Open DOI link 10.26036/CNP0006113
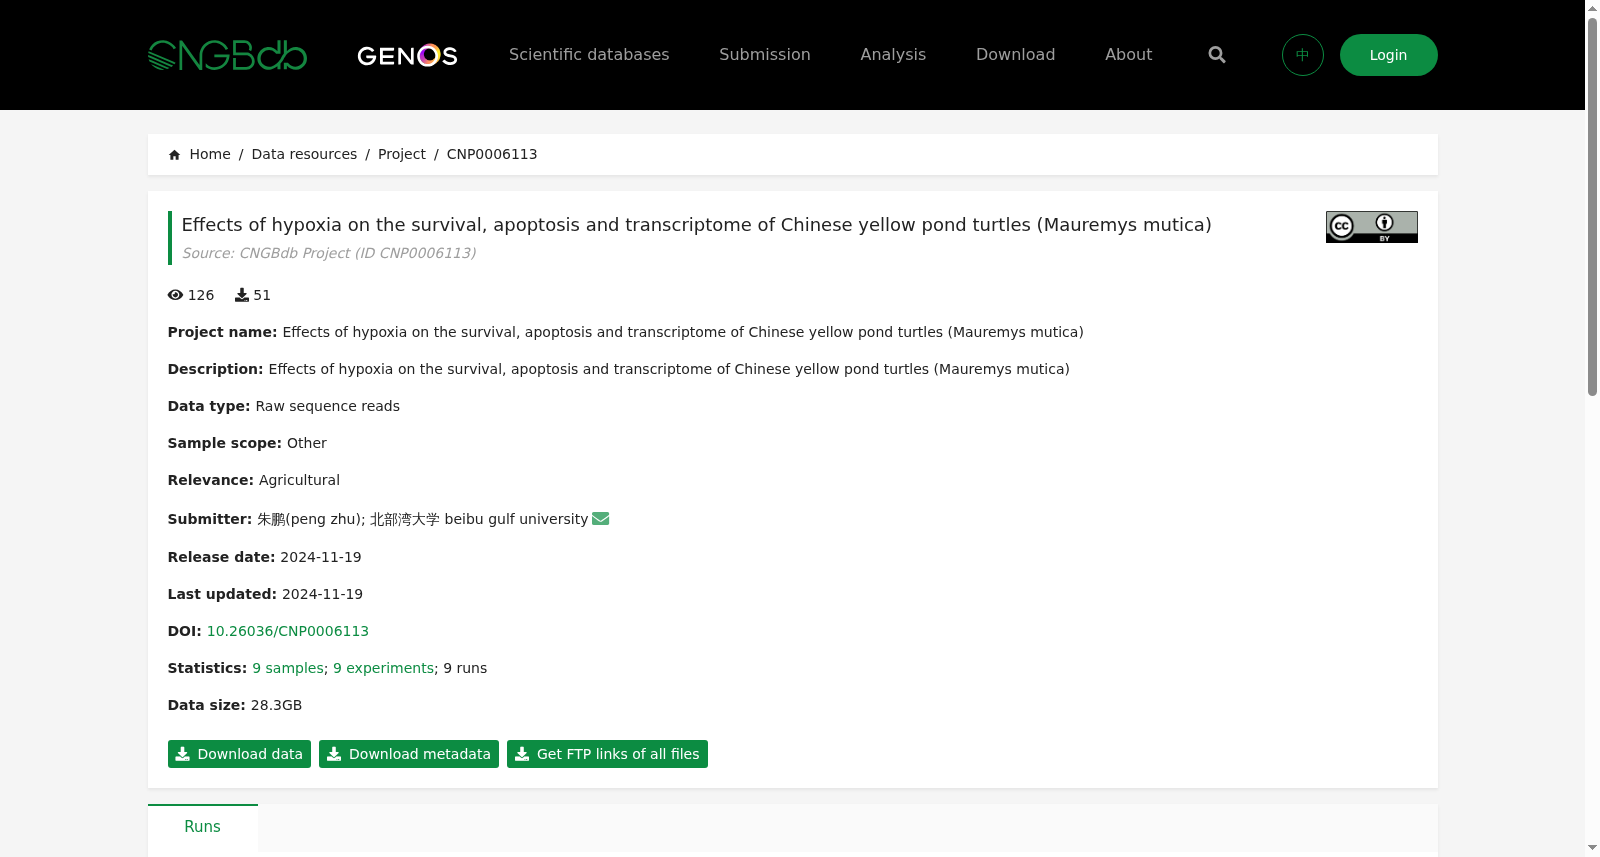This screenshot has width=1600, height=857. (x=288, y=631)
